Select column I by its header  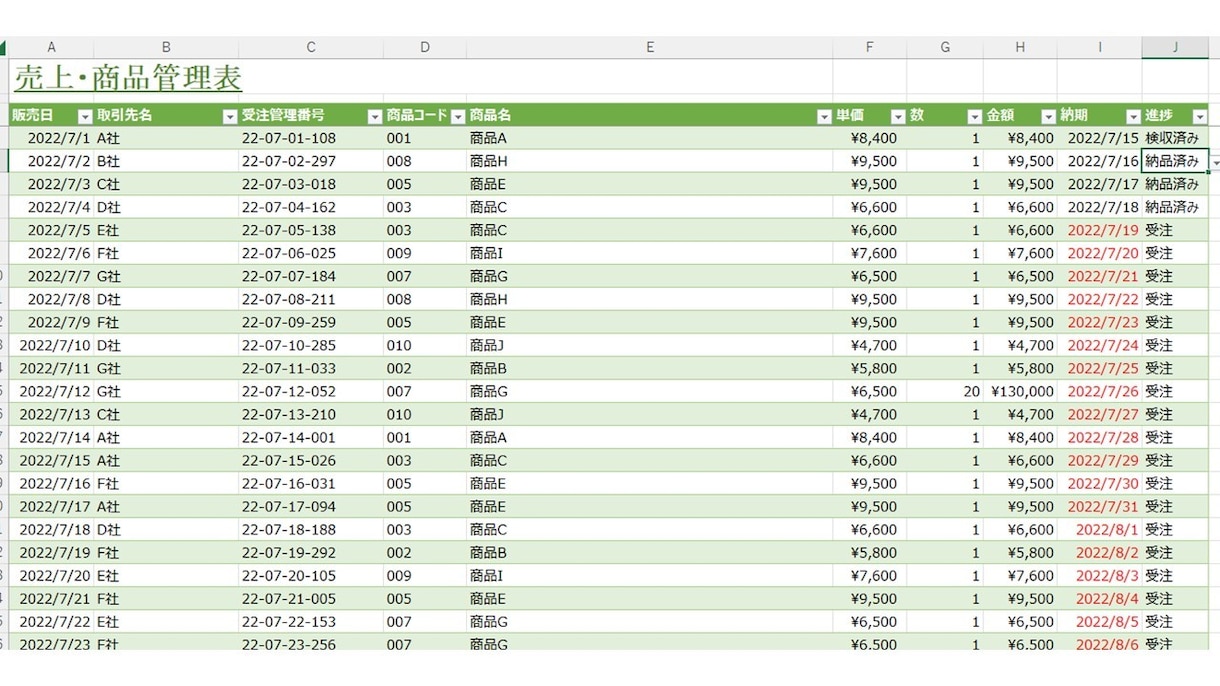coord(1100,47)
